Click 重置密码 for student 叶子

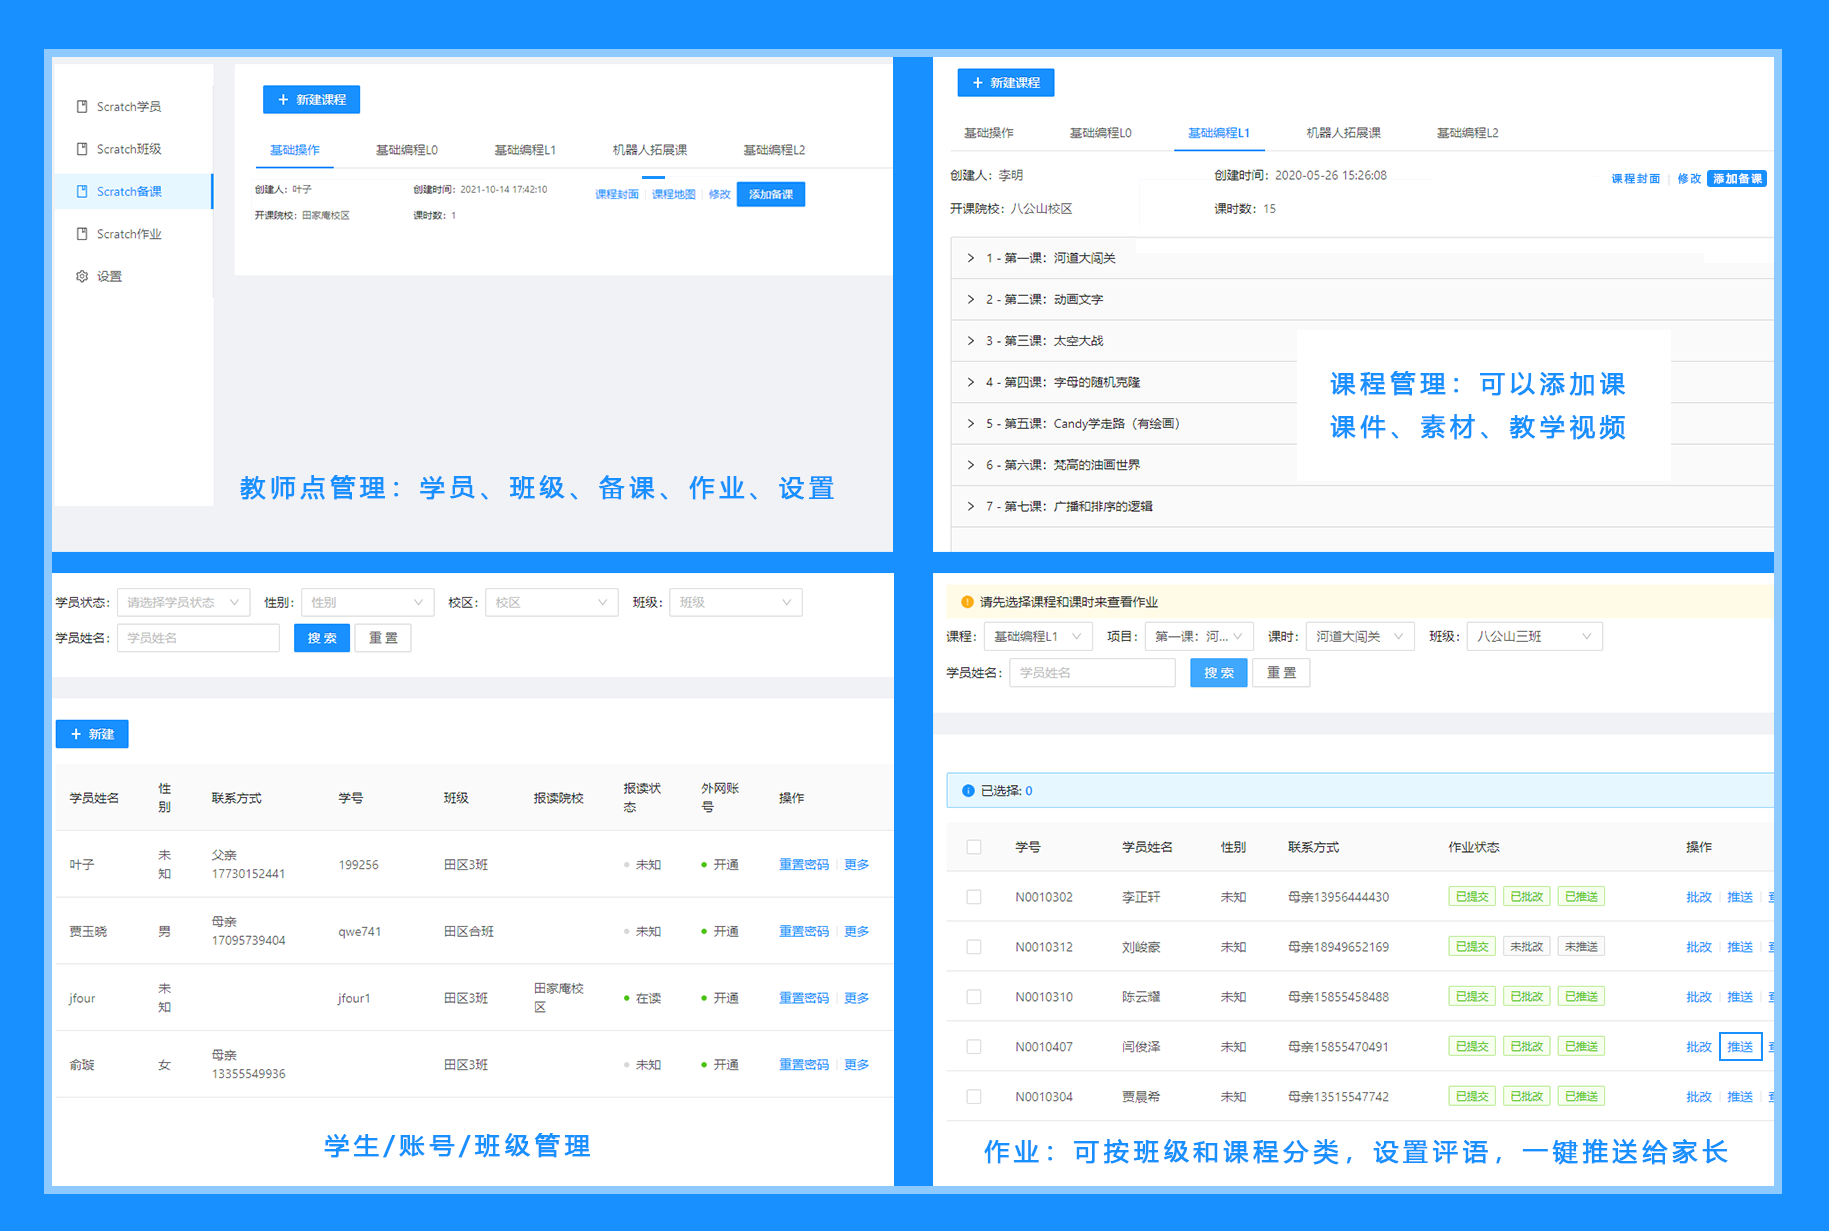[x=804, y=865]
